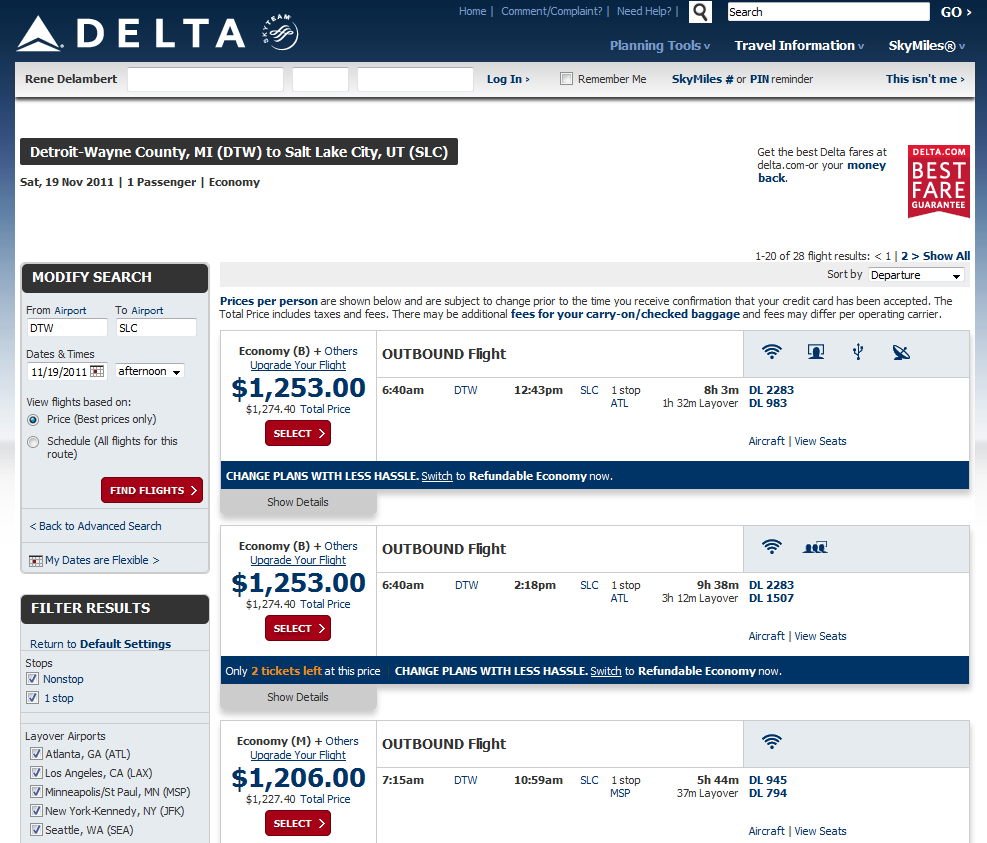Click the From Airport input showing DTW
Screen dimensions: 987x843
coord(63,327)
